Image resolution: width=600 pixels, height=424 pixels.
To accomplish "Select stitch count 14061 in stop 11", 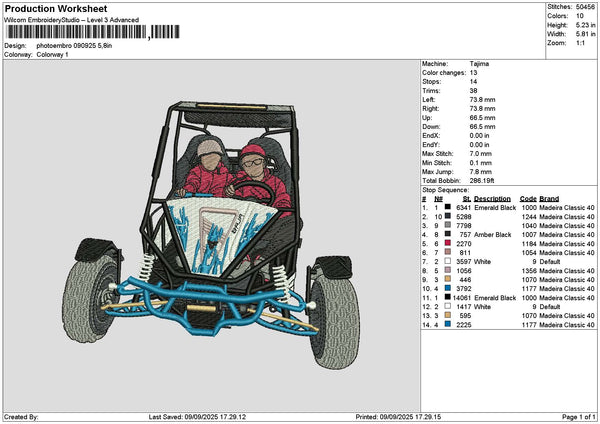I will tap(462, 297).
